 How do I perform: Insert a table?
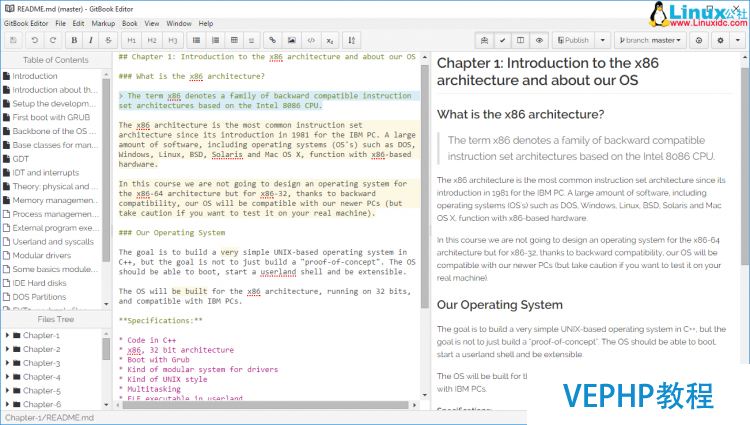click(x=234, y=41)
